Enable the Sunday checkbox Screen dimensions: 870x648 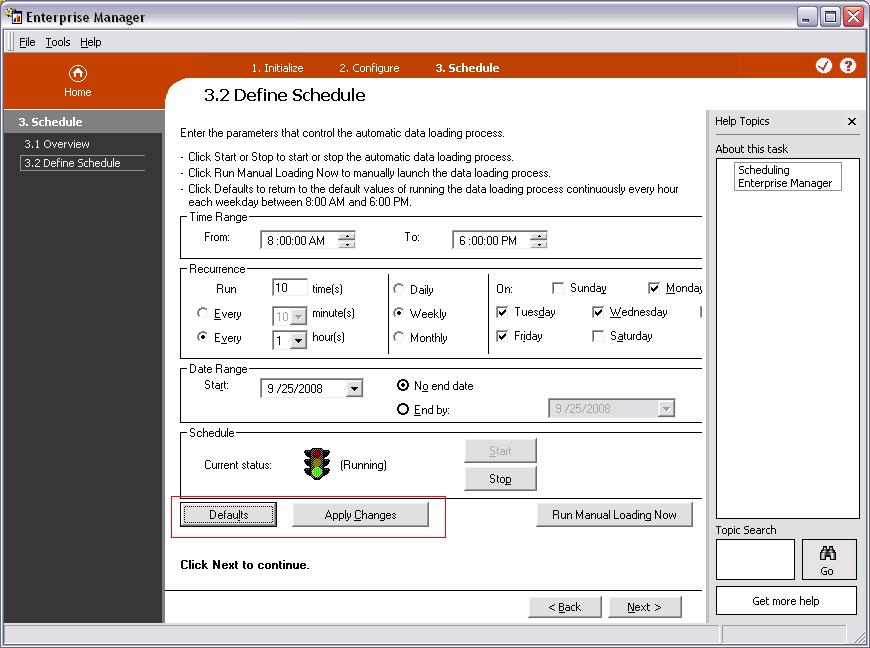coord(556,287)
